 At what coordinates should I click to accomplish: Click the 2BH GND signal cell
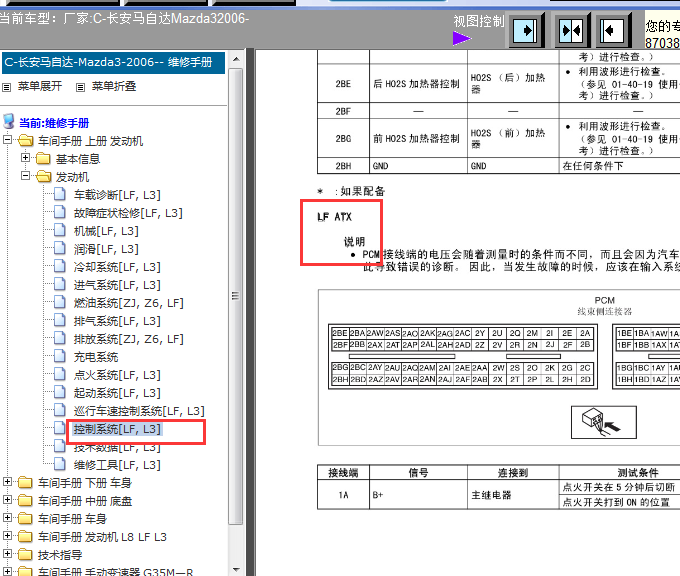point(418,166)
